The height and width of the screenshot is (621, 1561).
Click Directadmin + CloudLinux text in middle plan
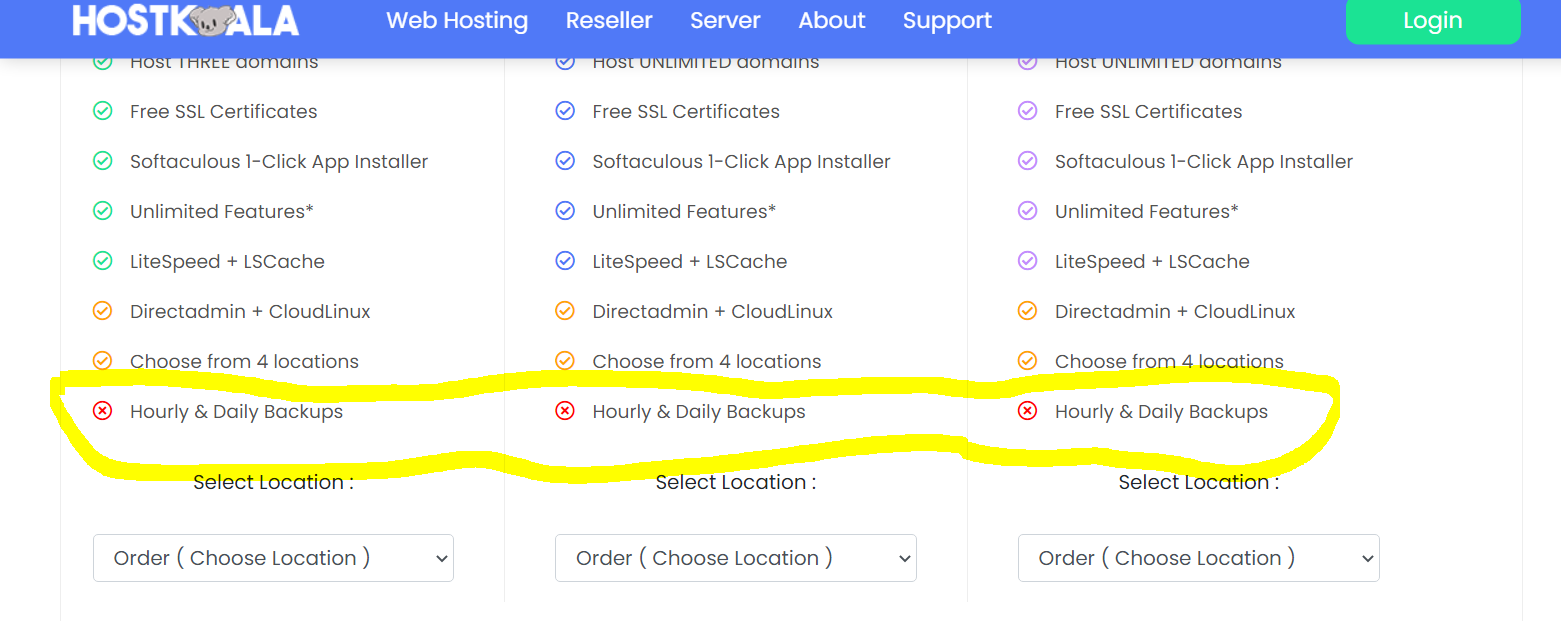[713, 311]
